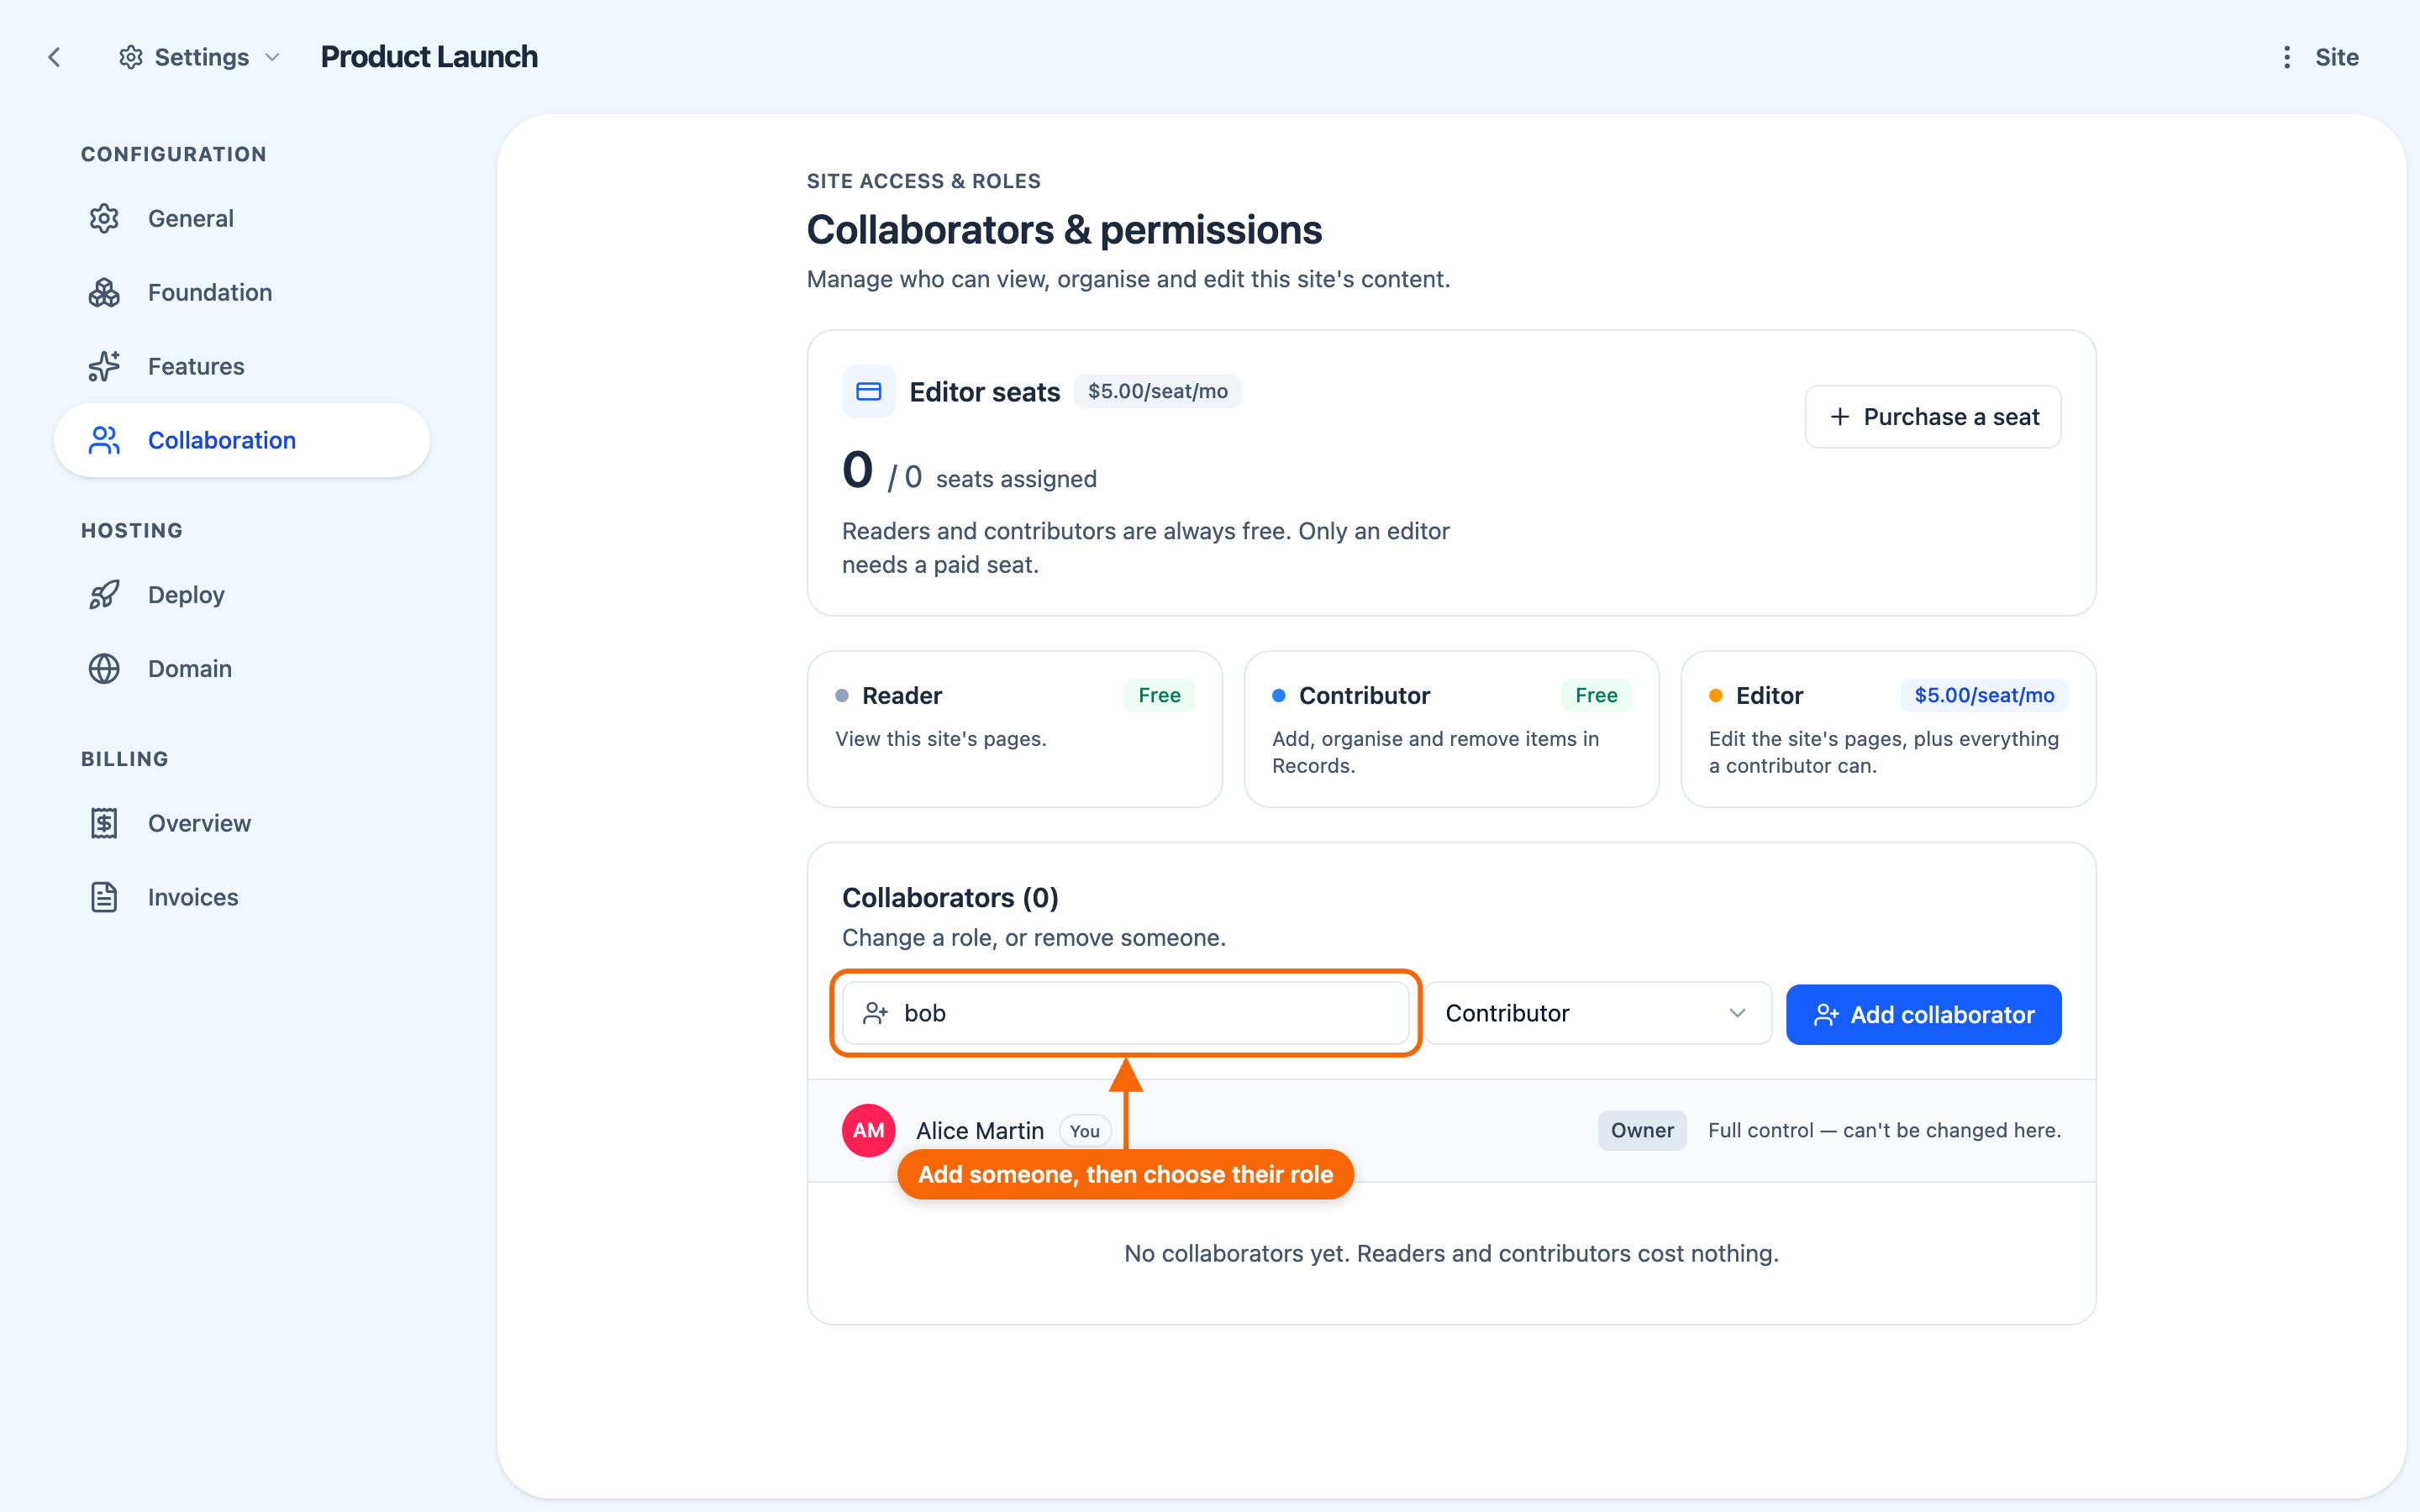This screenshot has height=1512, width=2420.
Task: Open the Foundation section
Action: click(242, 292)
